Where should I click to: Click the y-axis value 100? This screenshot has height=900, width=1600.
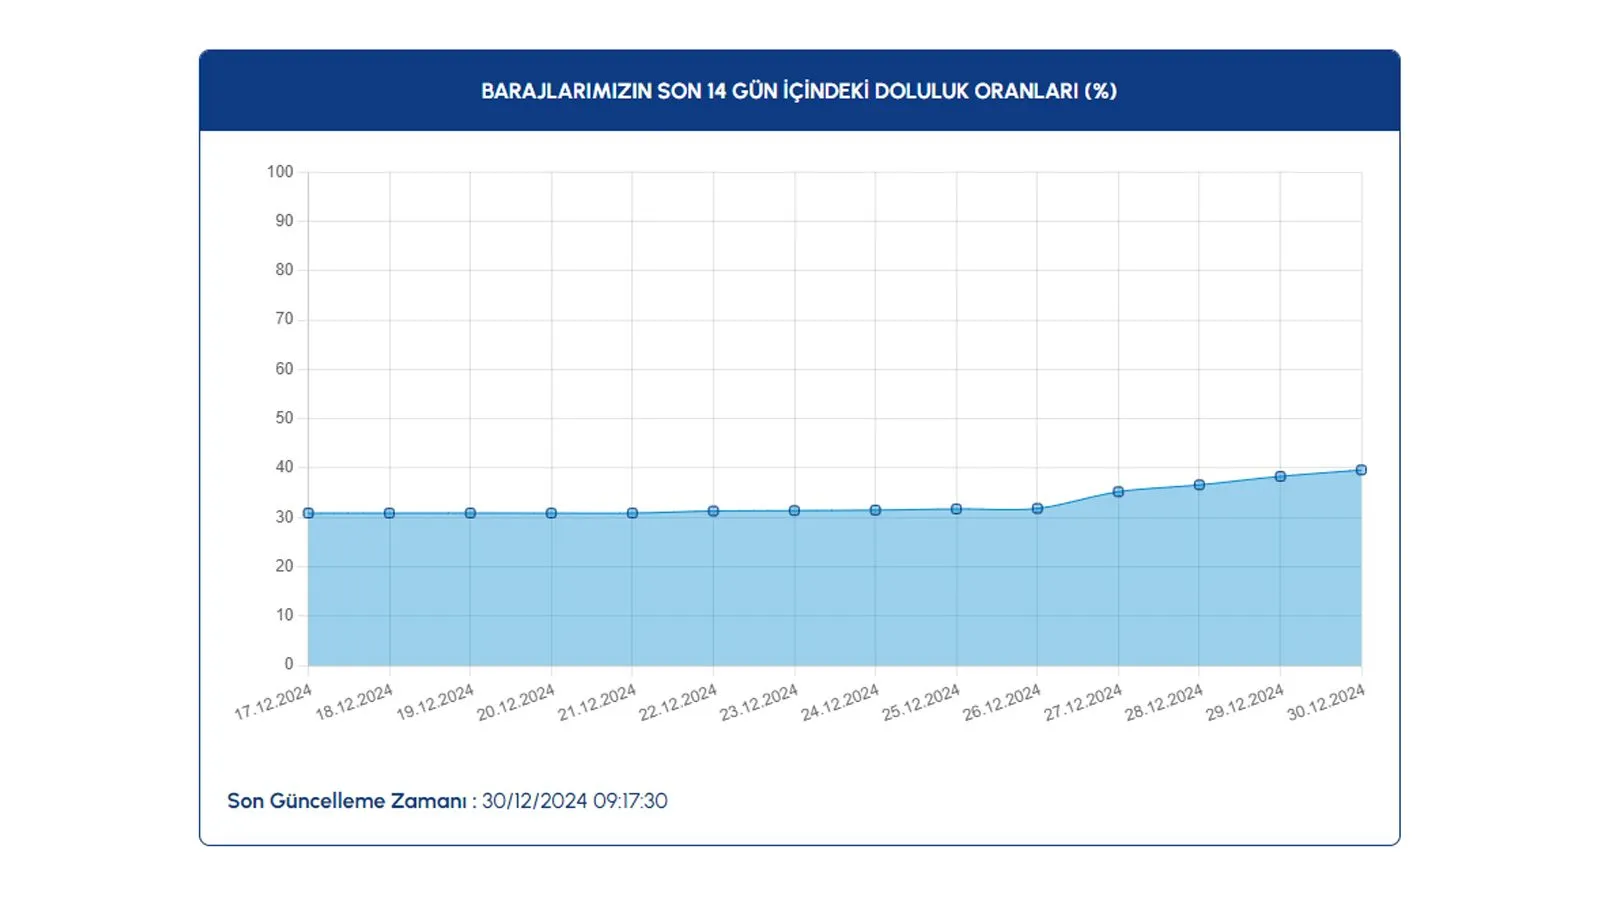[x=280, y=172]
